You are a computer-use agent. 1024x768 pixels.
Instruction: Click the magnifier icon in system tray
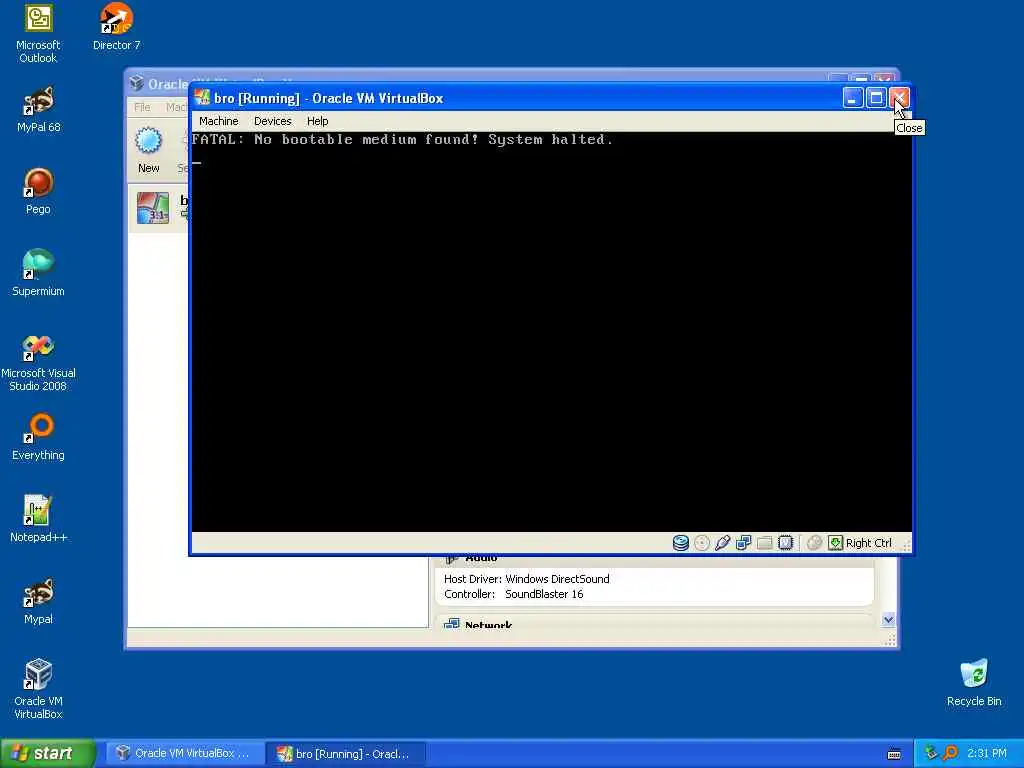tap(950, 754)
